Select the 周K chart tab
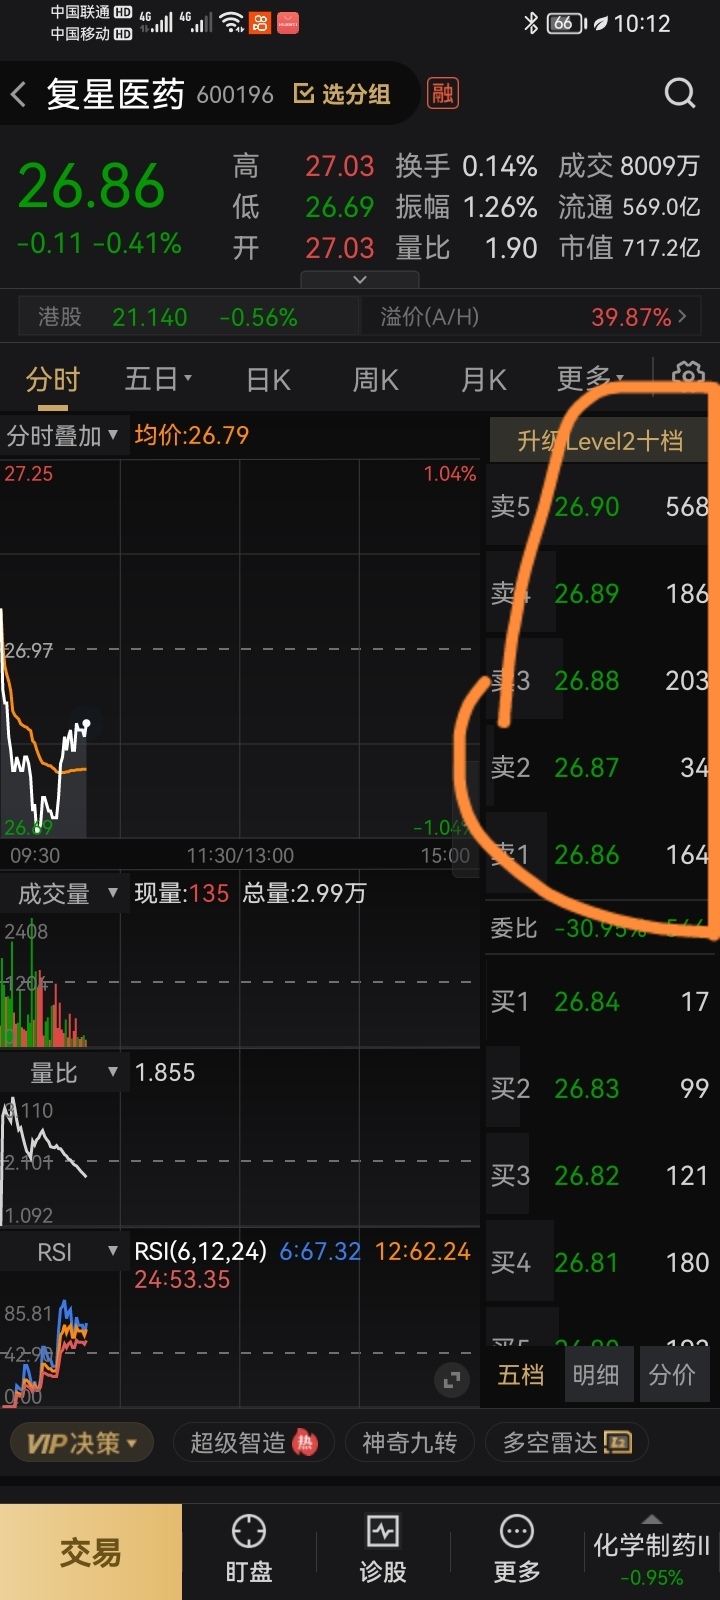The height and width of the screenshot is (1600, 720). click(376, 380)
